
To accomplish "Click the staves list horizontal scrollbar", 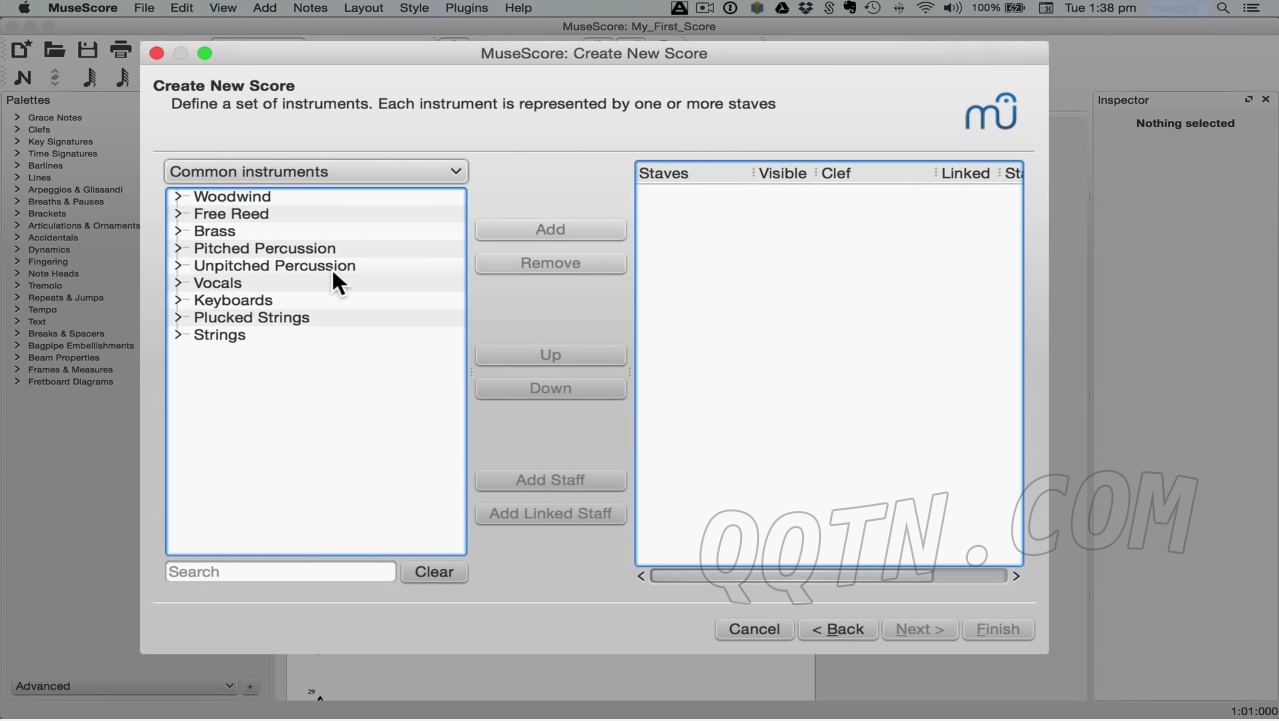I will [828, 576].
